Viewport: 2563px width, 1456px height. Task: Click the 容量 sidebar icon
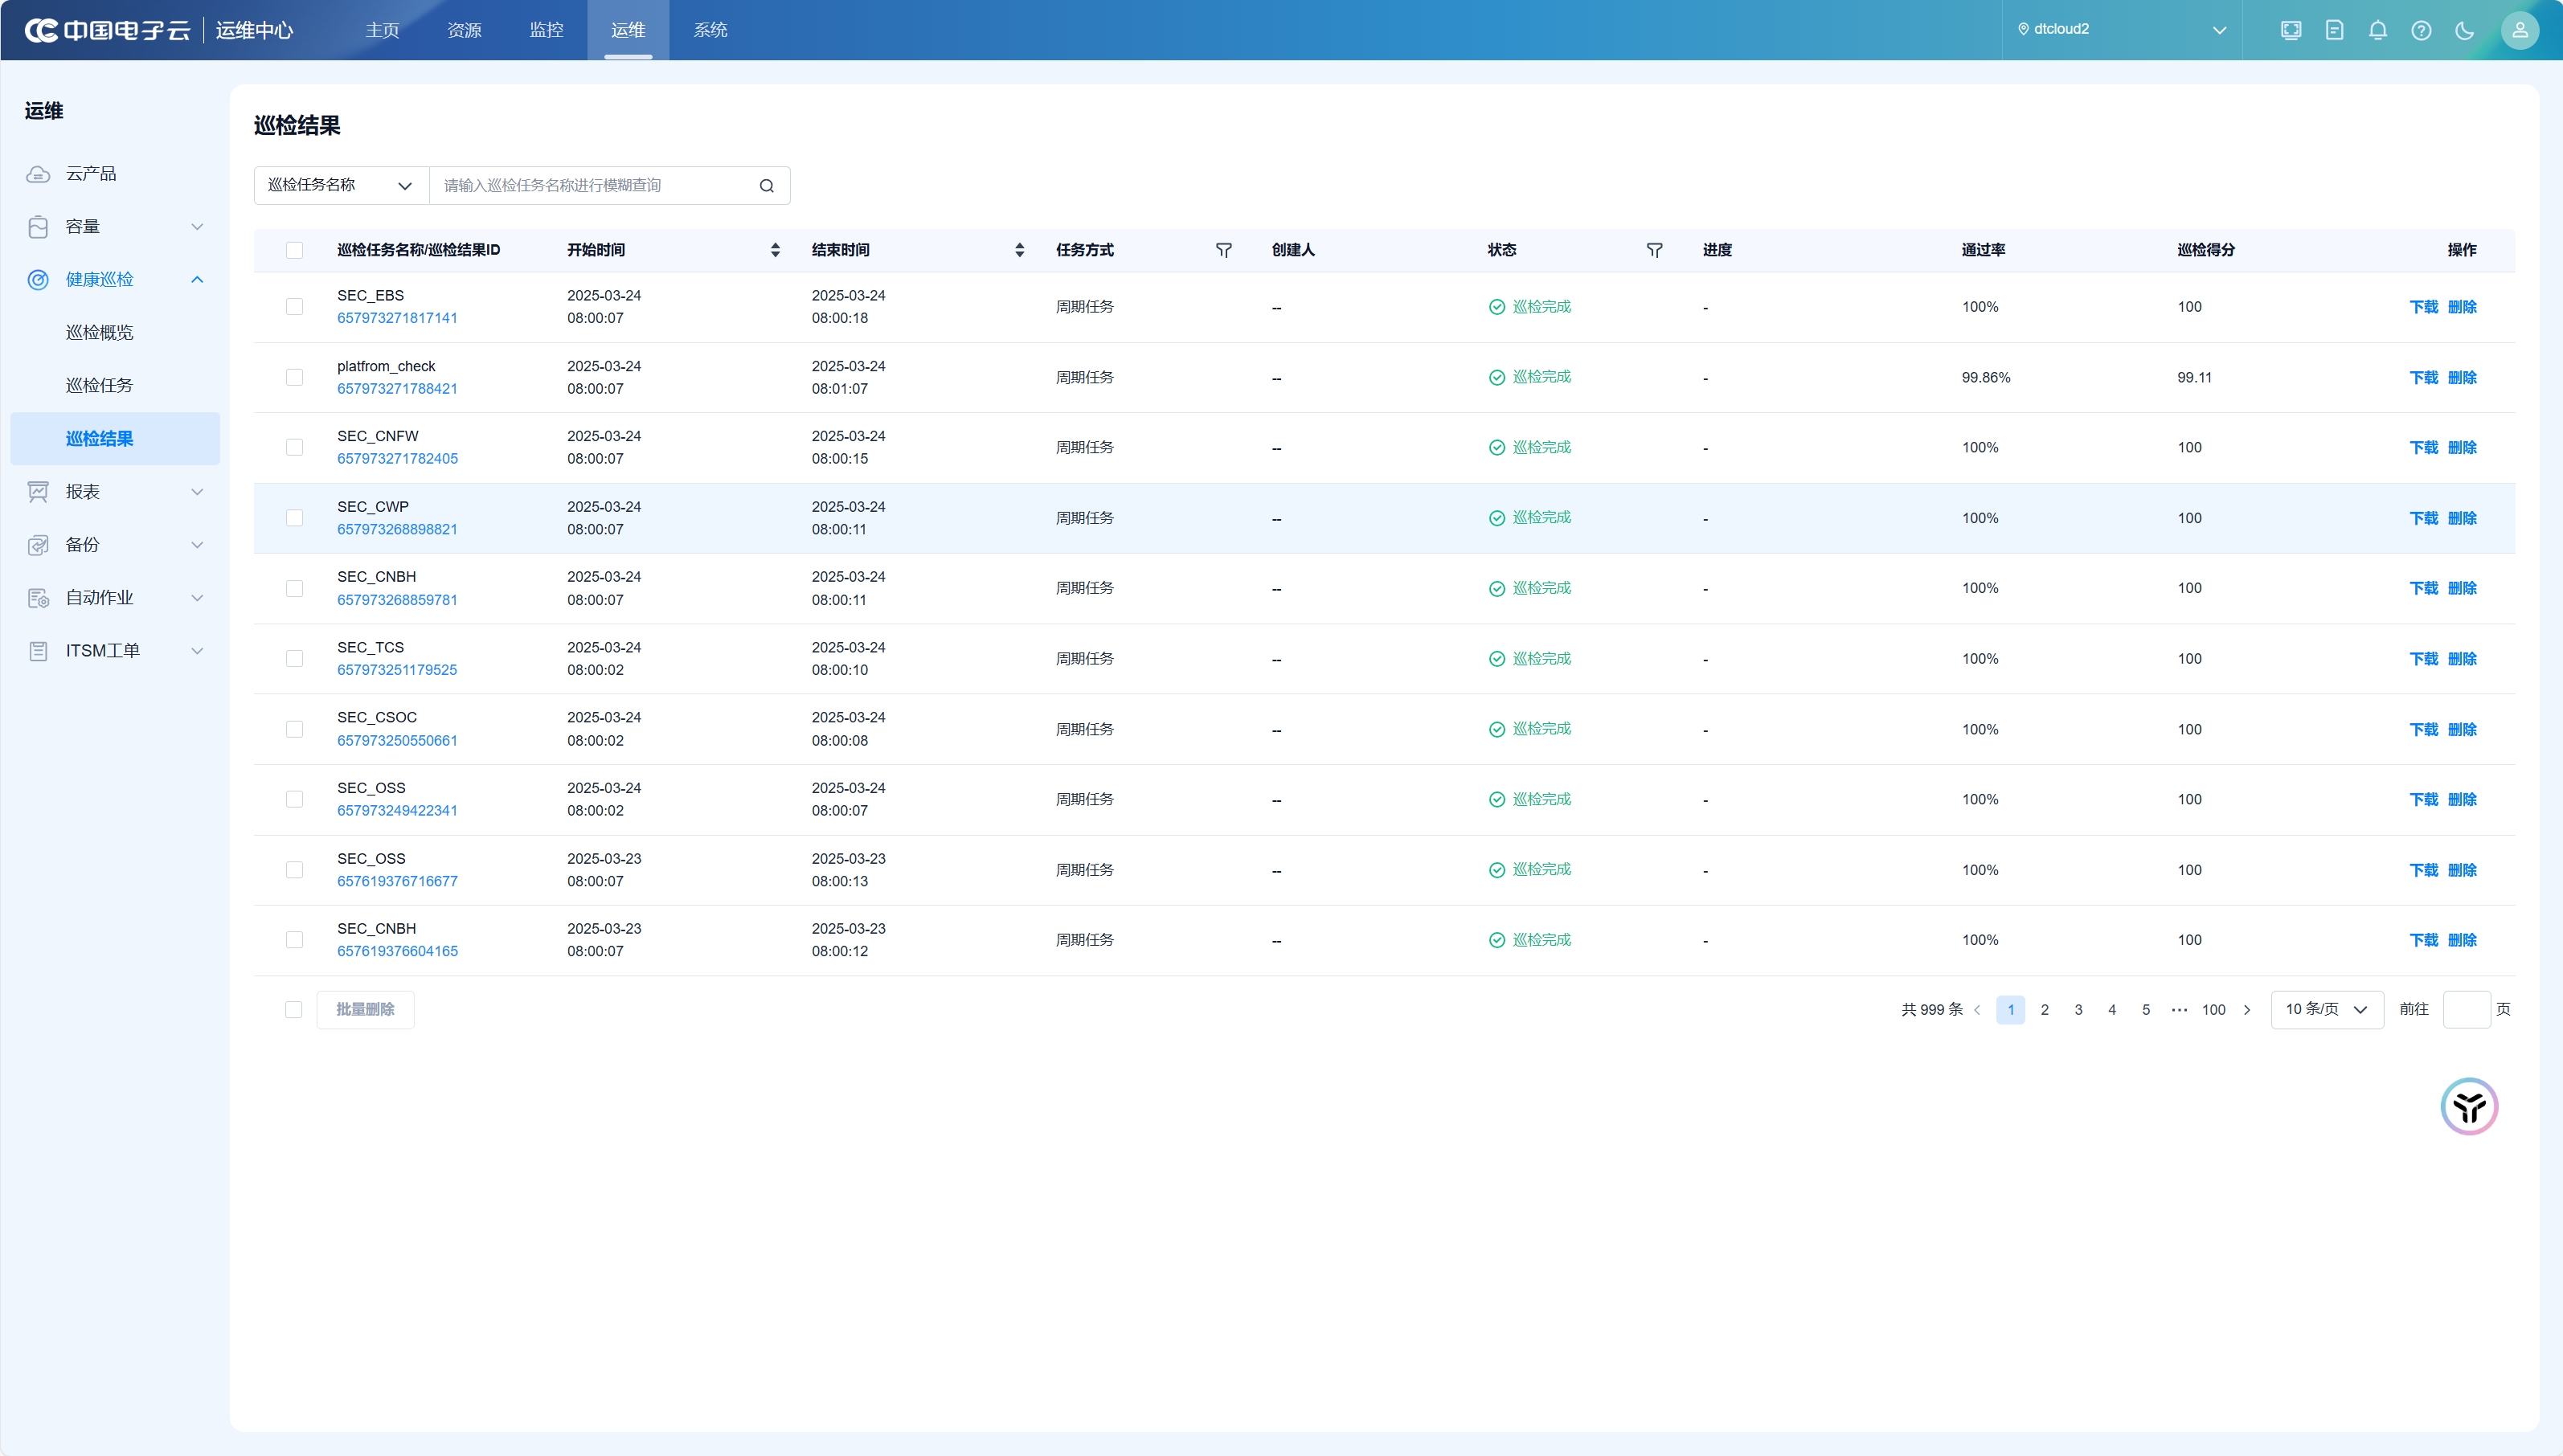tap(38, 227)
